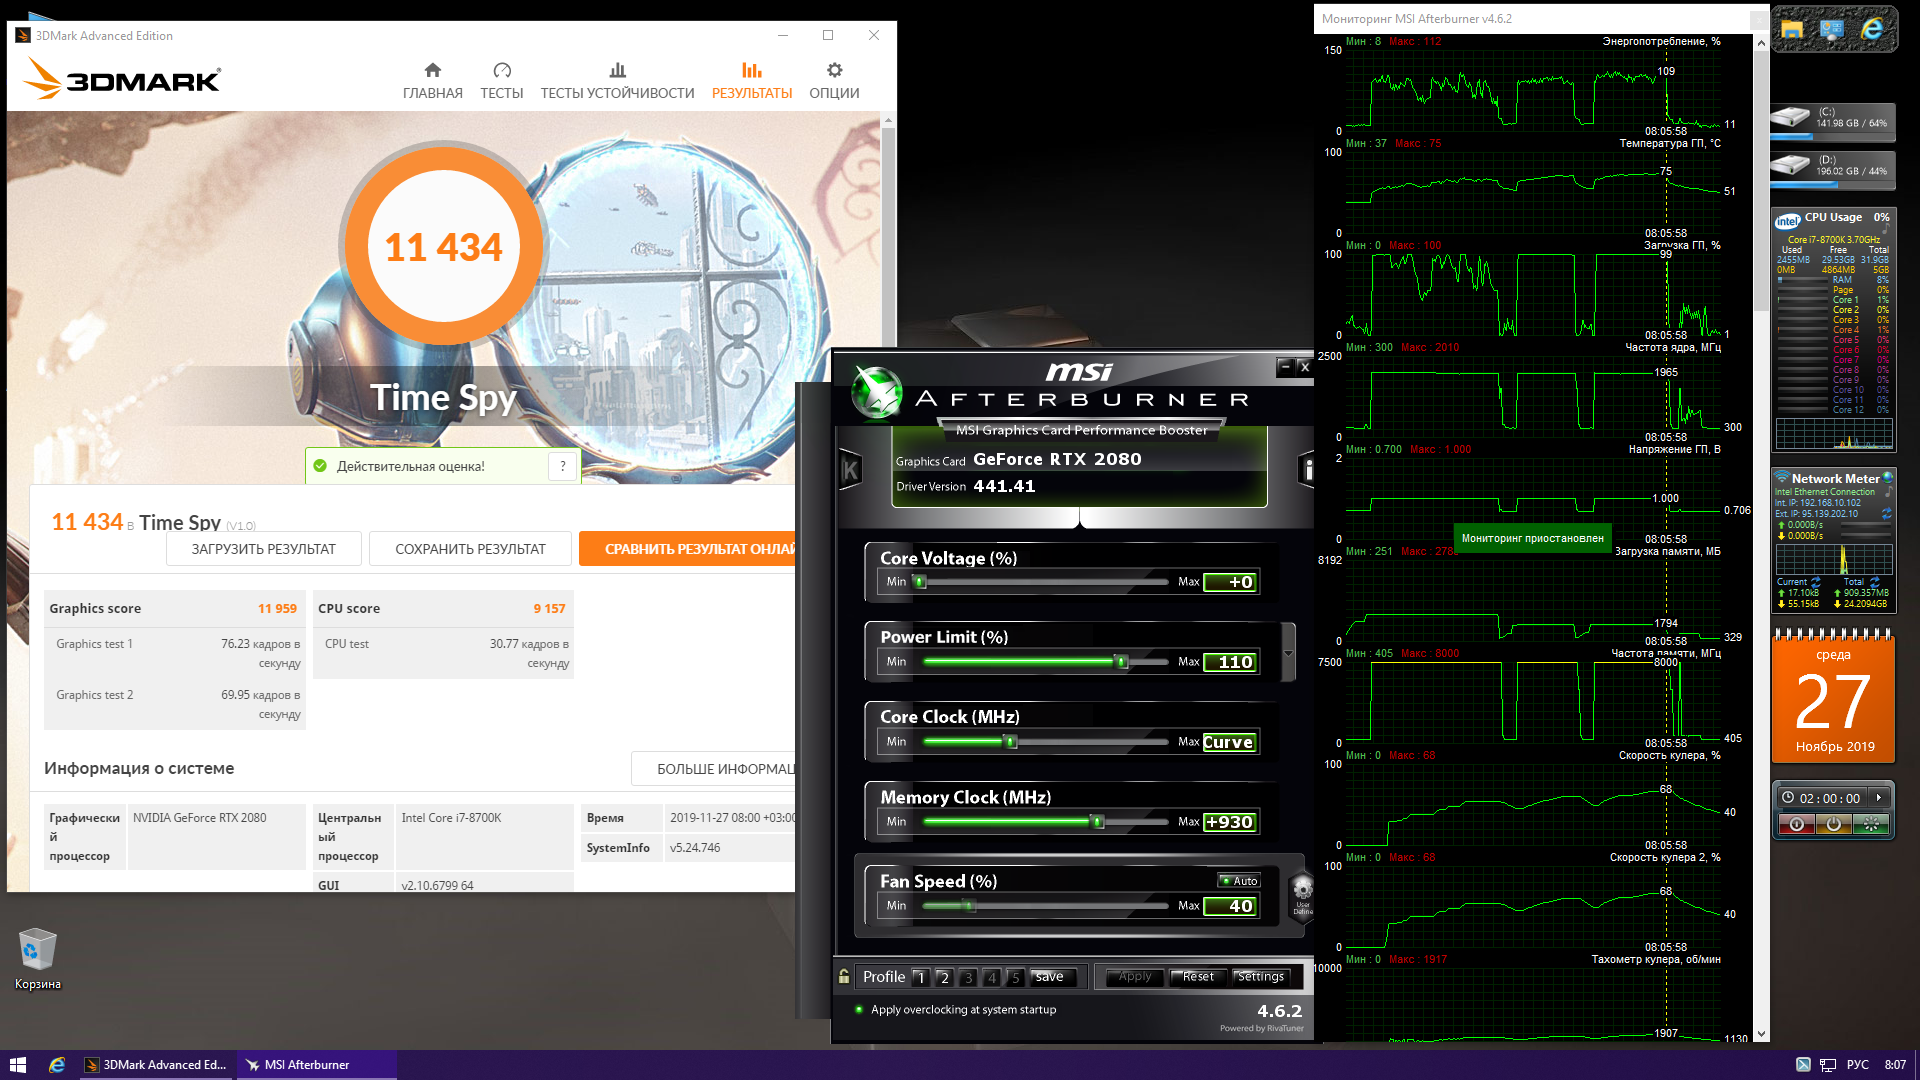Click the profile lock icon in Afterburner
1920x1080 pixels.
point(844,977)
